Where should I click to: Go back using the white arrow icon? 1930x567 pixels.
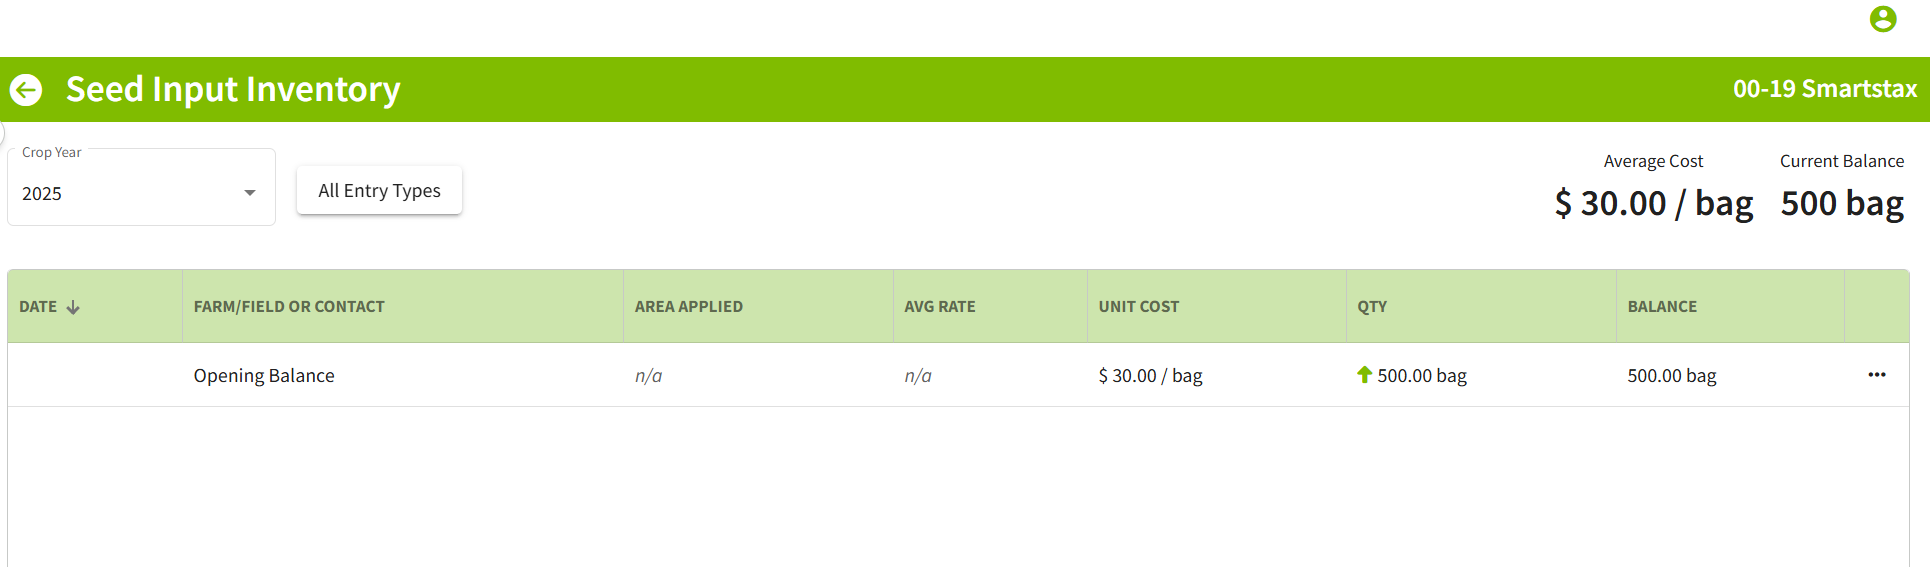tap(26, 90)
